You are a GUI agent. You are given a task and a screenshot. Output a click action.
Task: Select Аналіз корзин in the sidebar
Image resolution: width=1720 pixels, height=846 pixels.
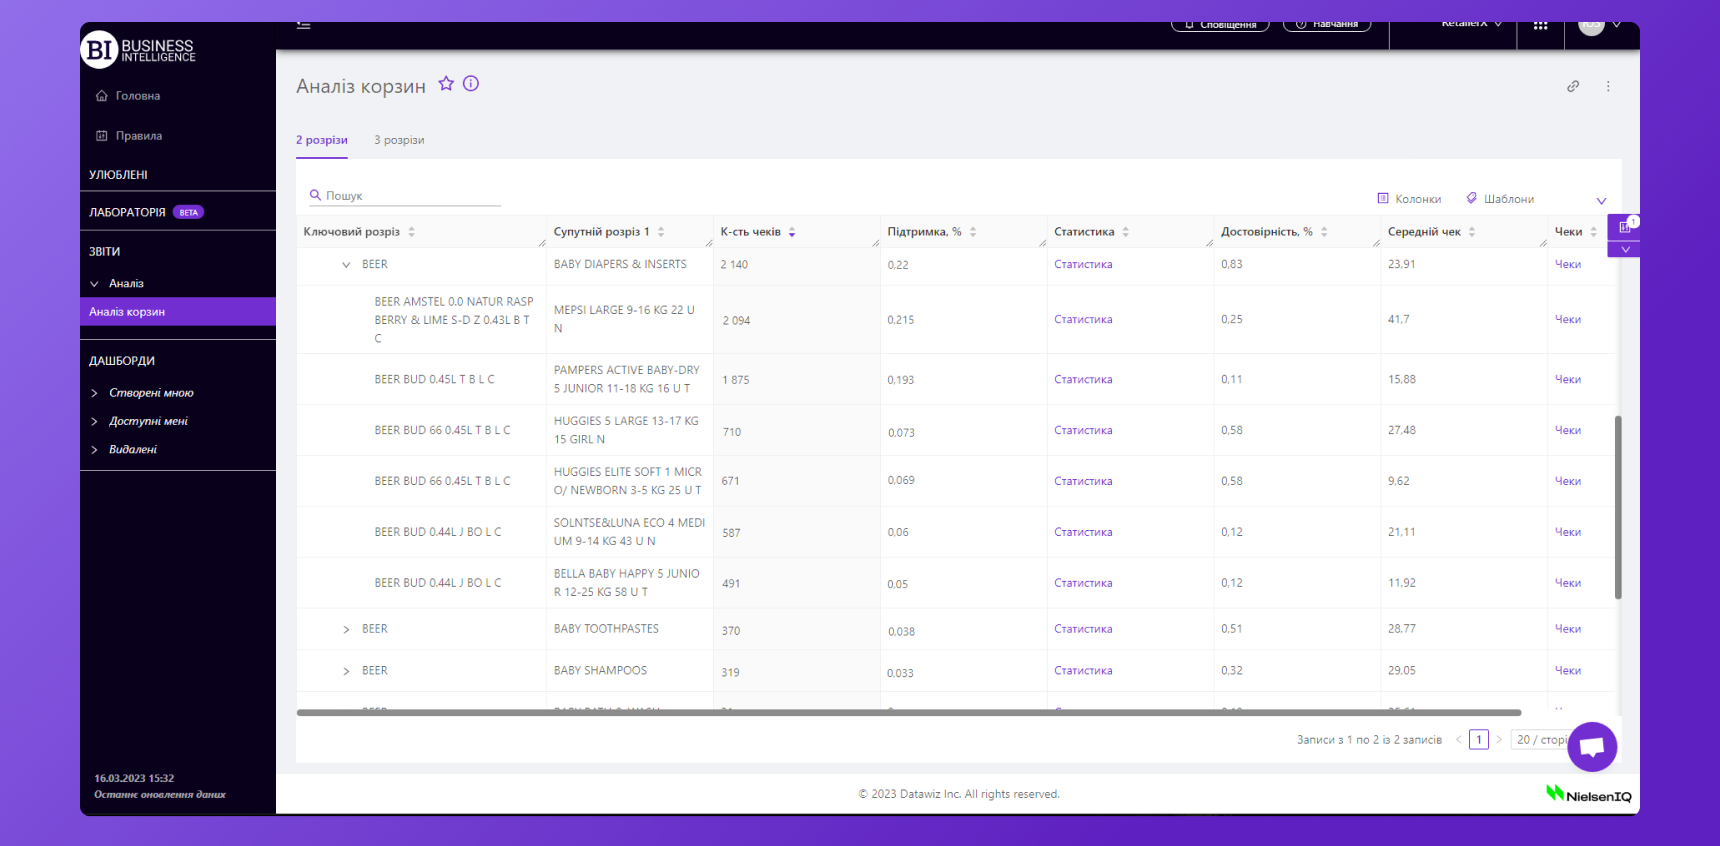178,312
